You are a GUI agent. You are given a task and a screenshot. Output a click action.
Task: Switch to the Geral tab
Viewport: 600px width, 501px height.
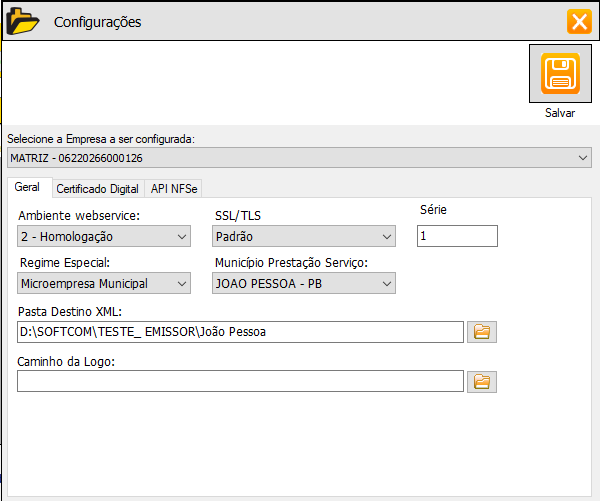(x=28, y=188)
